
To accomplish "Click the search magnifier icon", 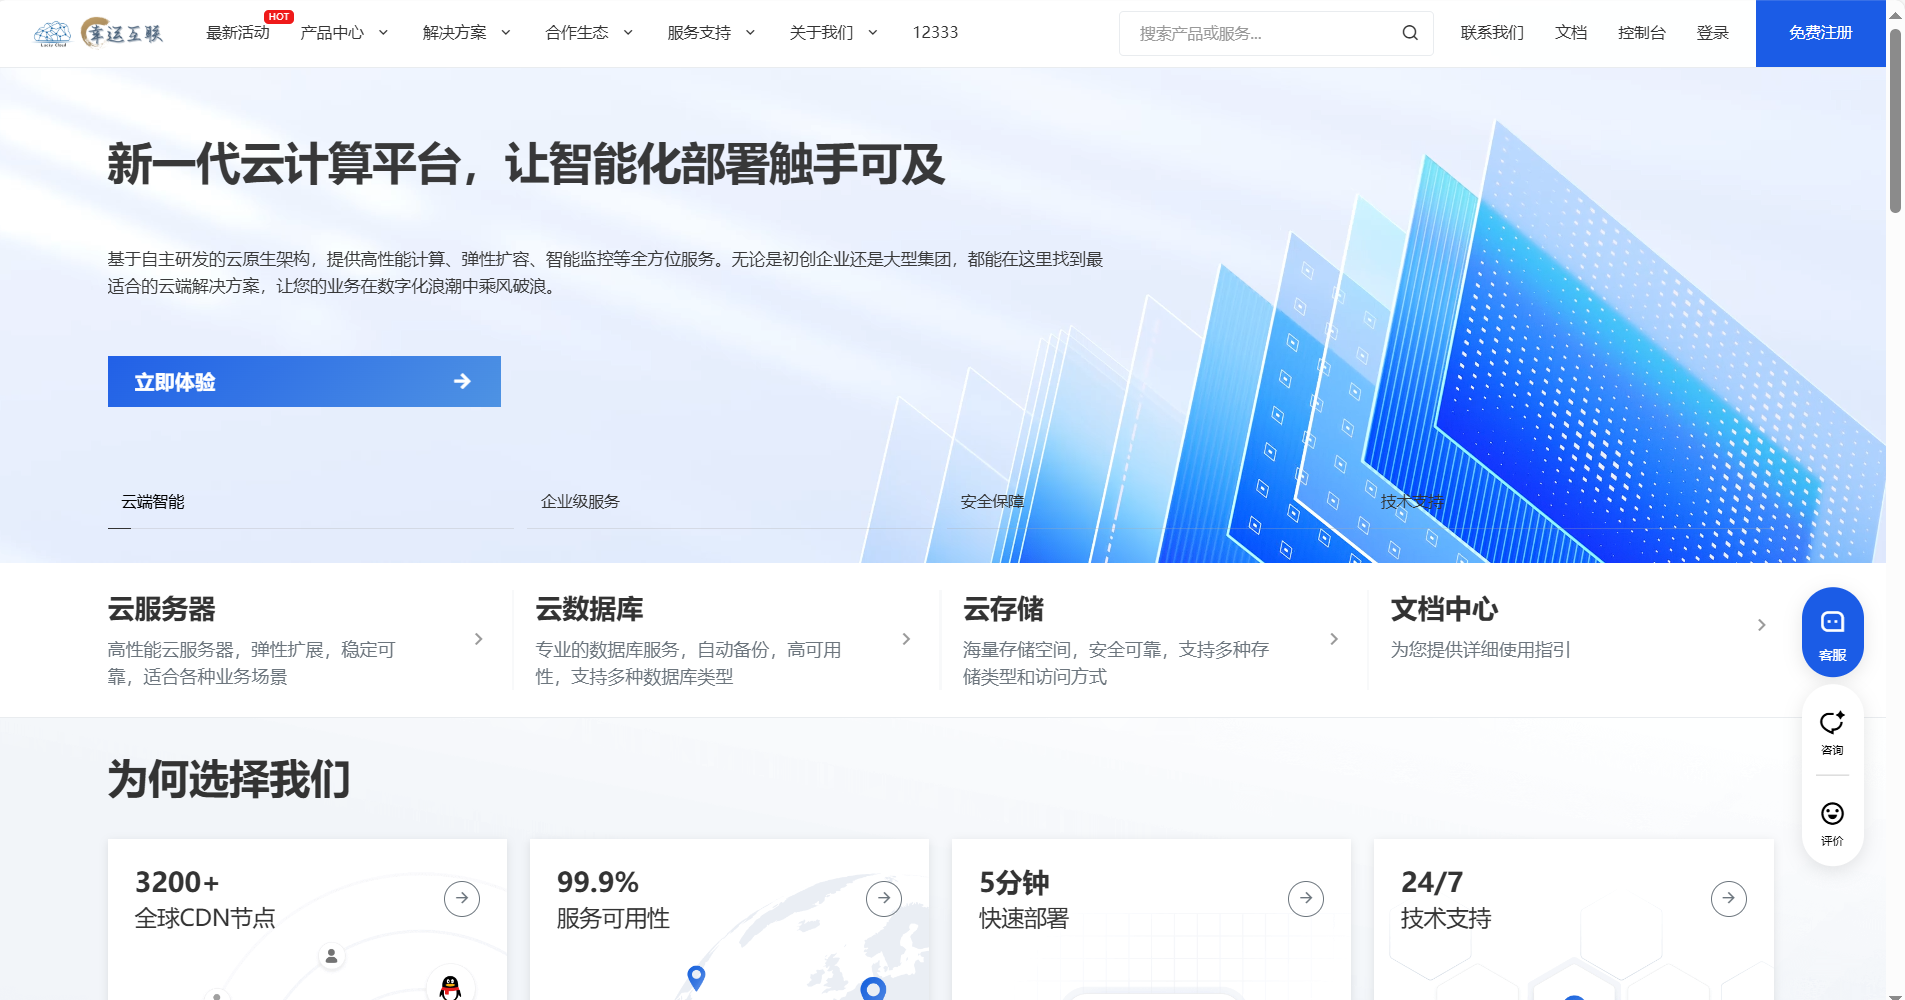I will click(1410, 33).
